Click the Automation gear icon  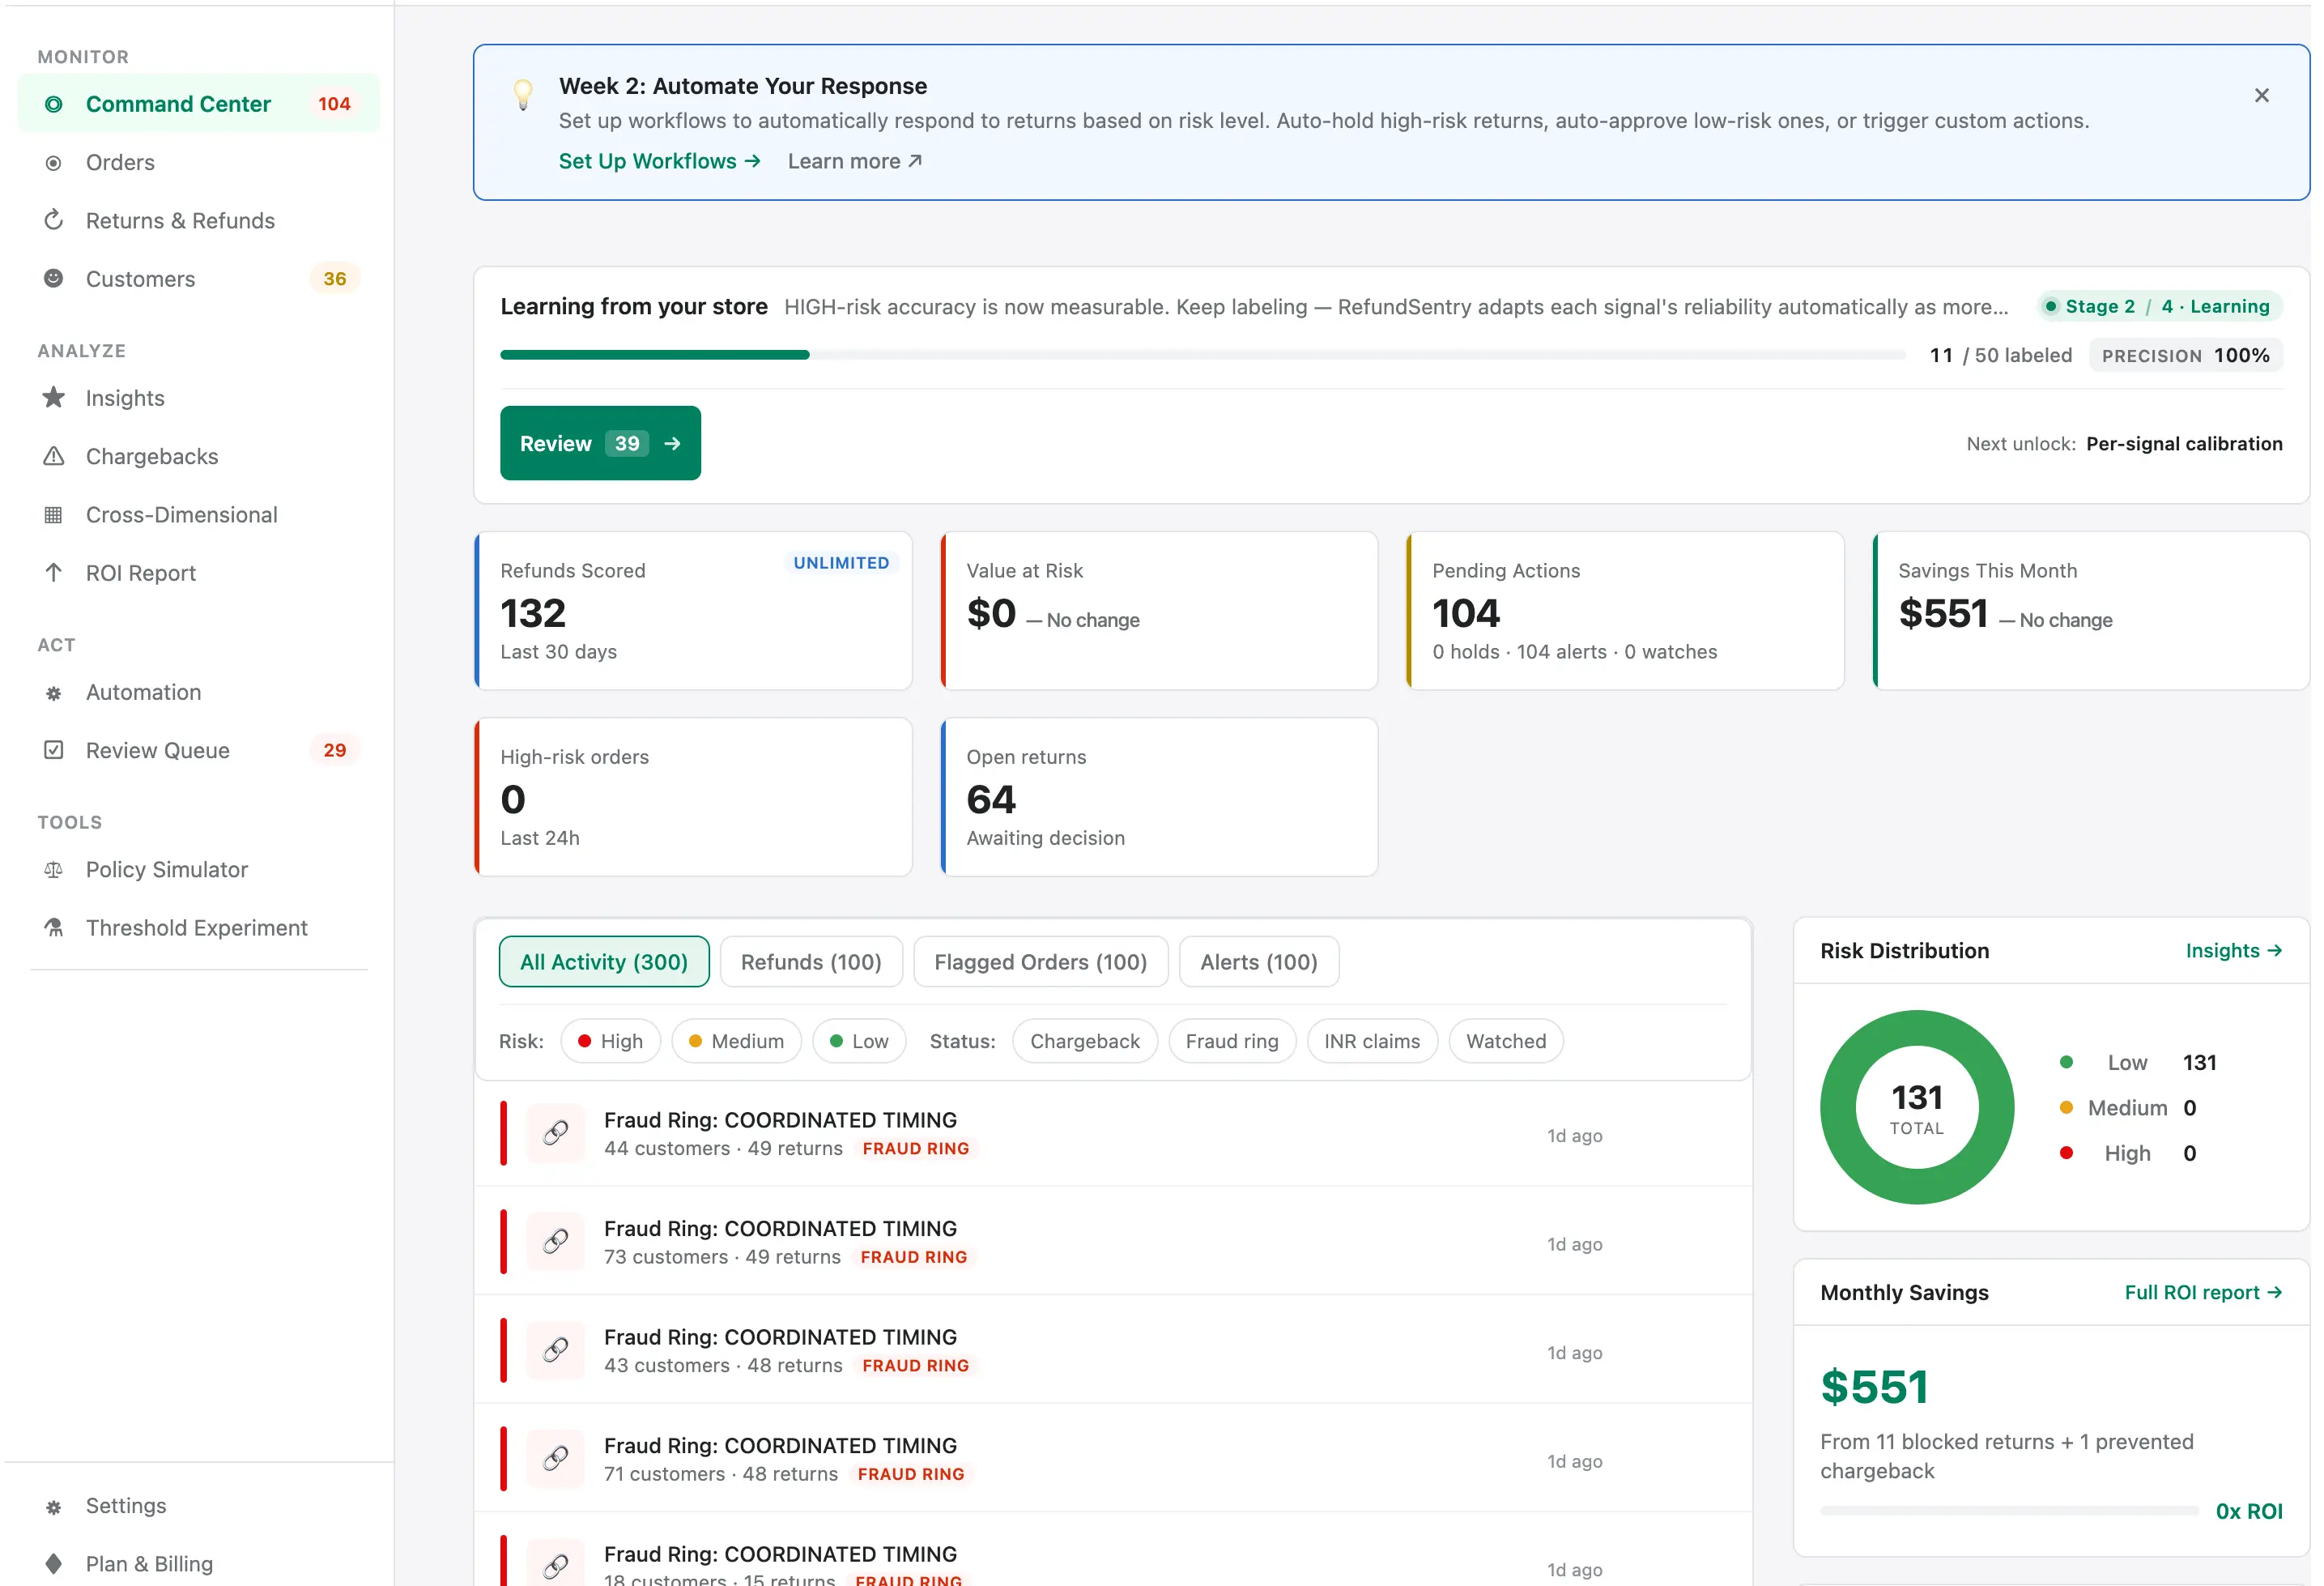[54, 693]
